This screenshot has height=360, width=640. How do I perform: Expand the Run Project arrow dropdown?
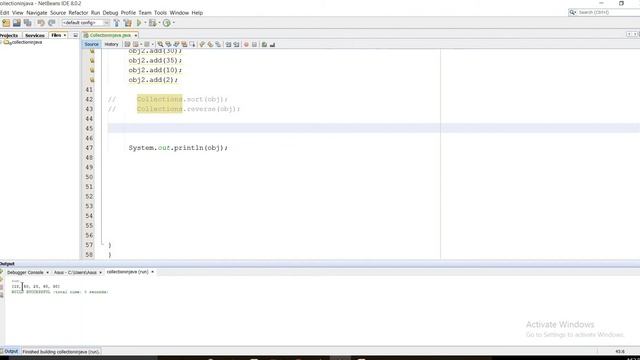click(145, 23)
